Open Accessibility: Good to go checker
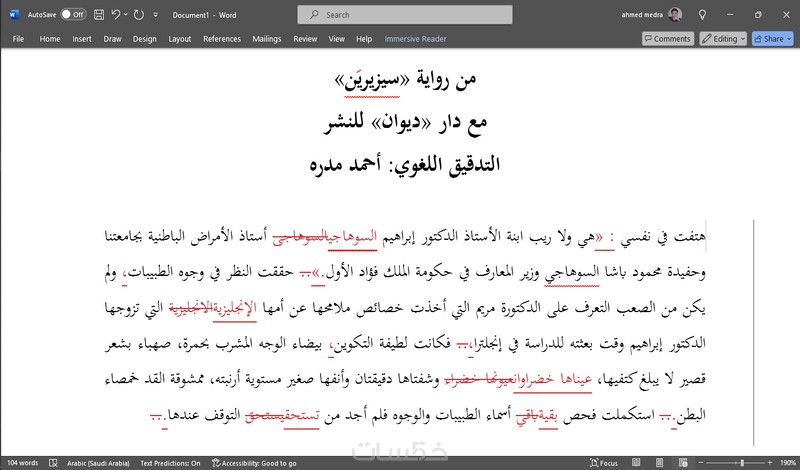The height and width of the screenshot is (470, 800). [x=254, y=463]
